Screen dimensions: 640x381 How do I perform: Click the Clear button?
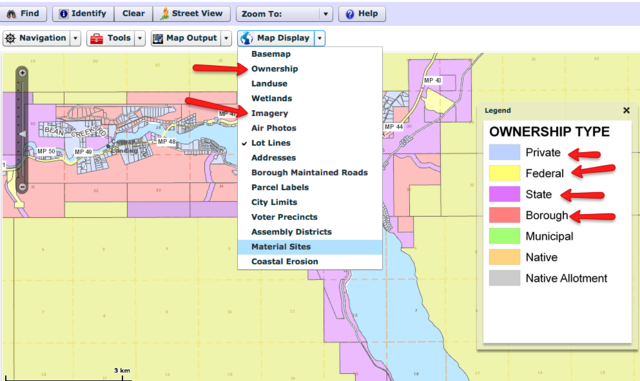click(x=133, y=13)
